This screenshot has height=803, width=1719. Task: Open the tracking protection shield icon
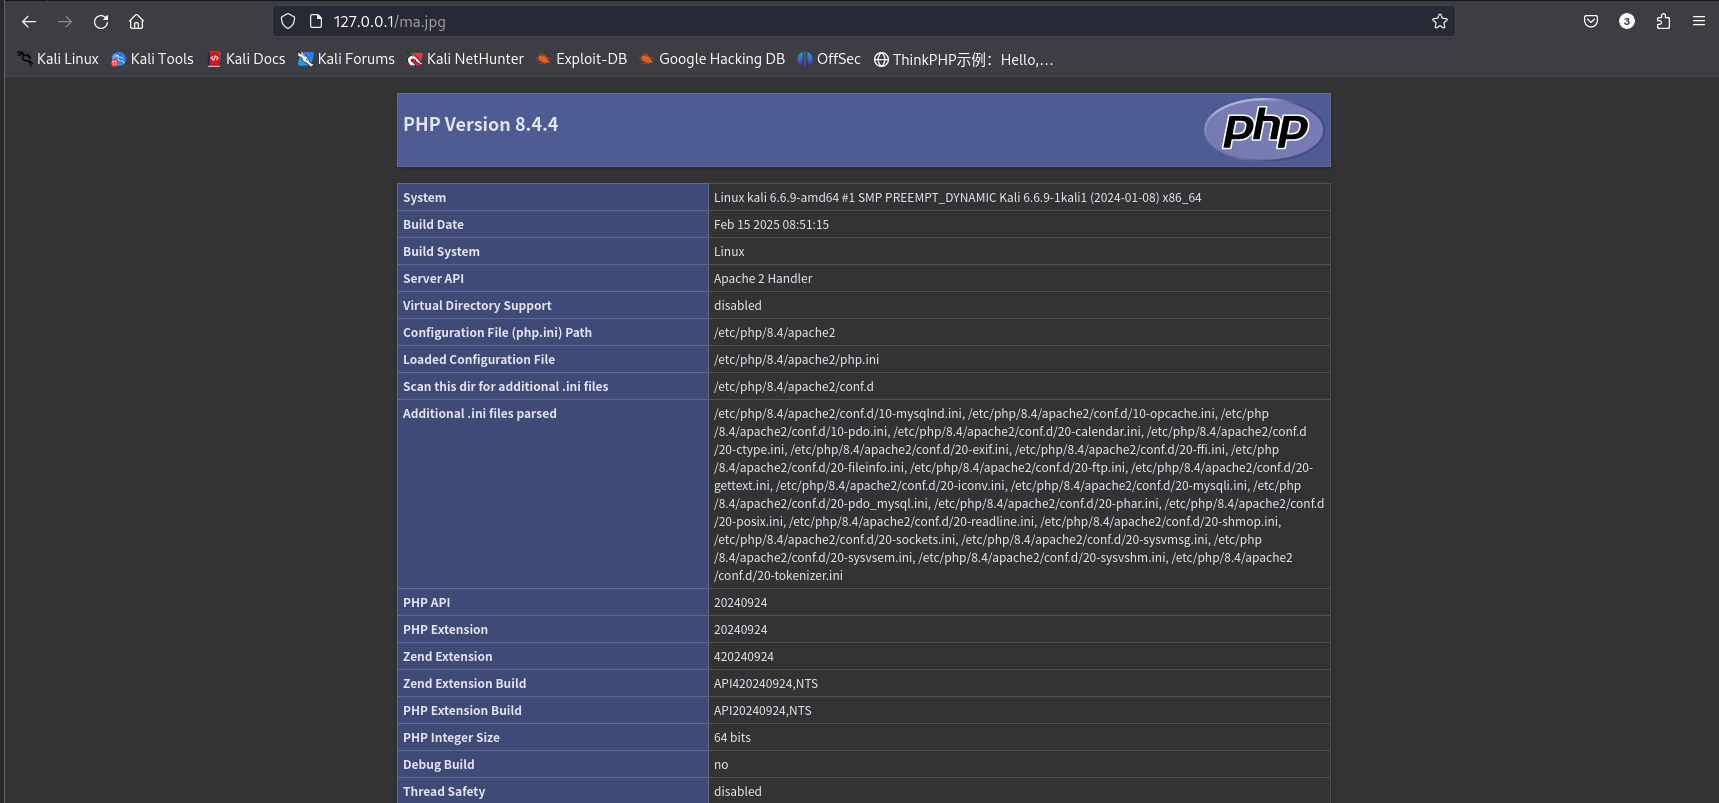coord(288,21)
